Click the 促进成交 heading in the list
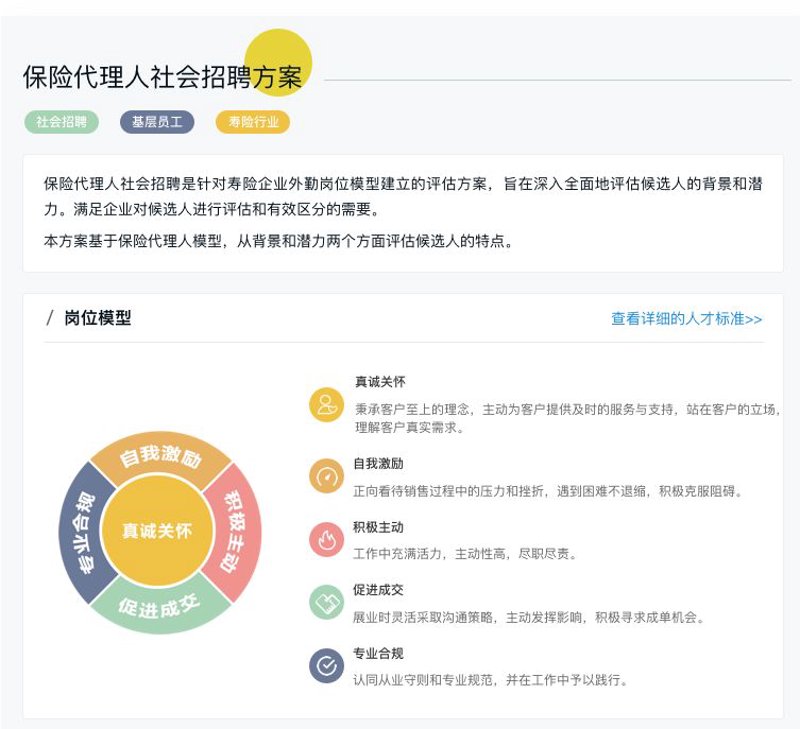The image size is (800, 729). click(379, 590)
